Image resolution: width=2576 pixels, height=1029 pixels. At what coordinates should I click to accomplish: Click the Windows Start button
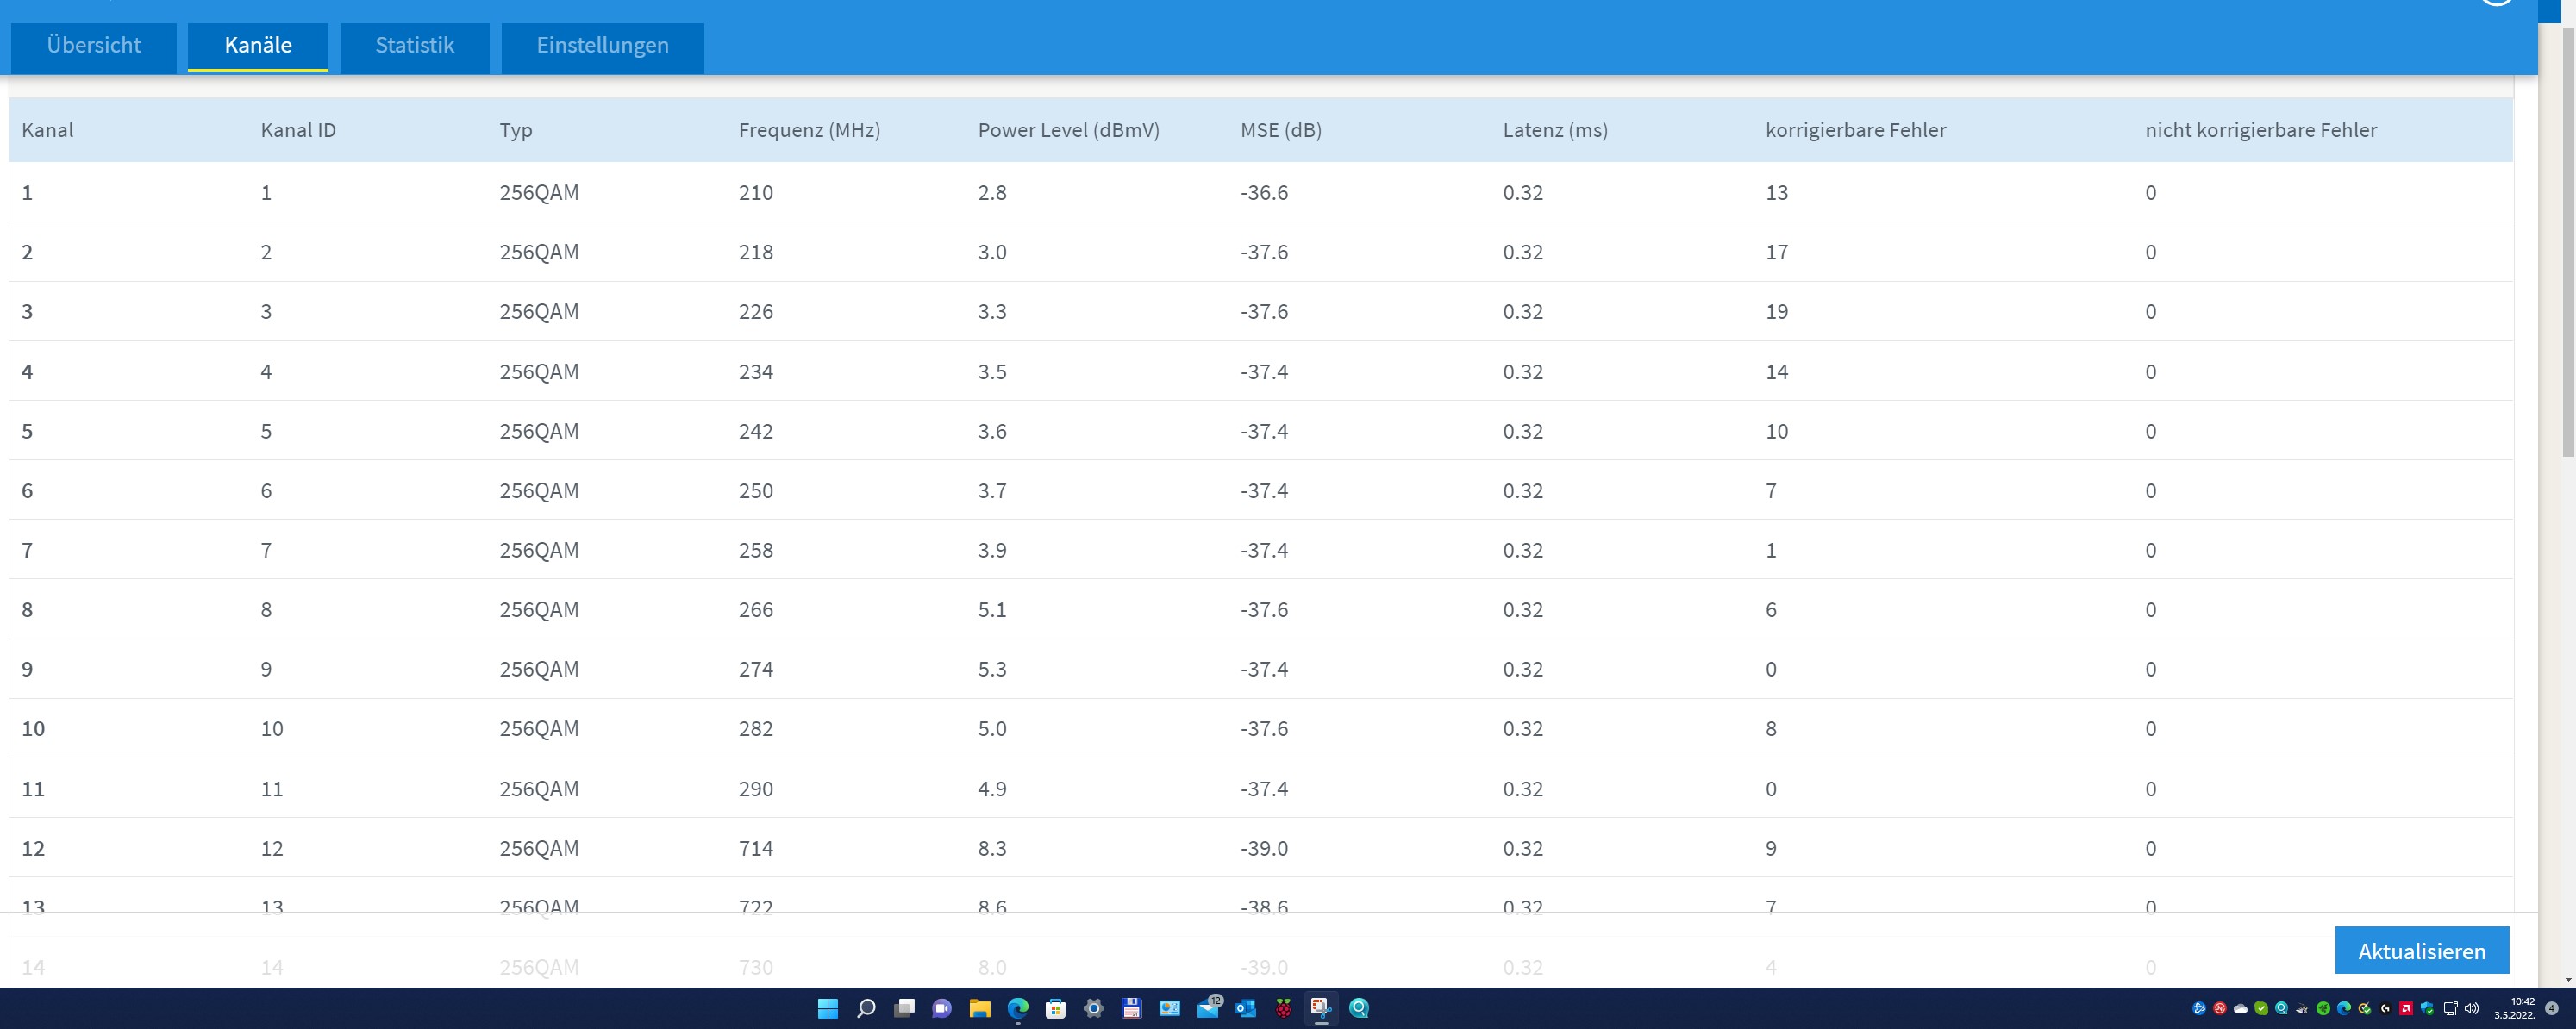828,1008
